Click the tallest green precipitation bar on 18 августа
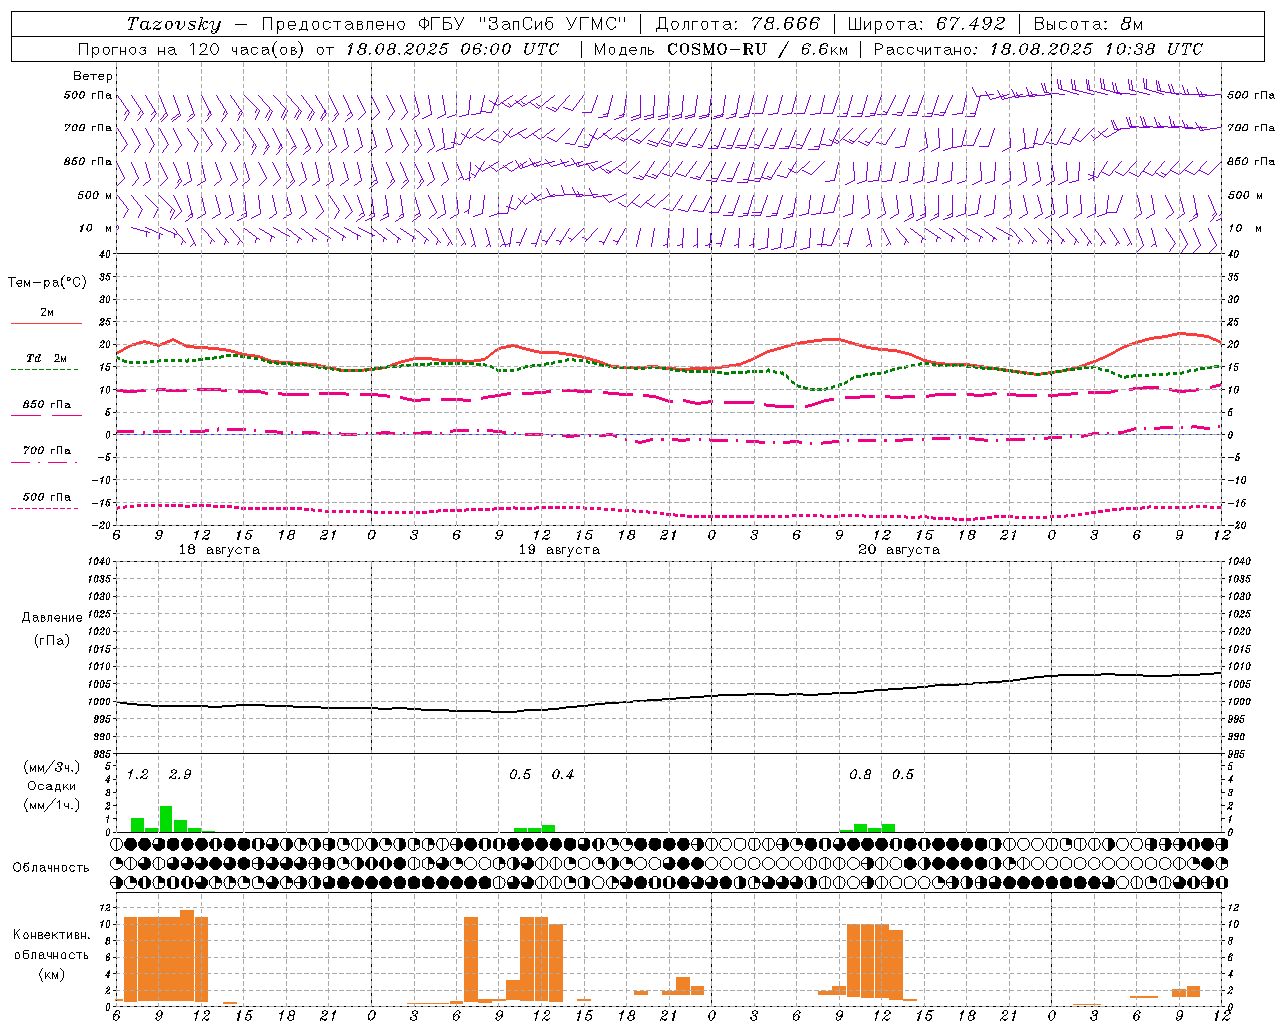This screenshot has width=1280, height=1024. (x=166, y=819)
